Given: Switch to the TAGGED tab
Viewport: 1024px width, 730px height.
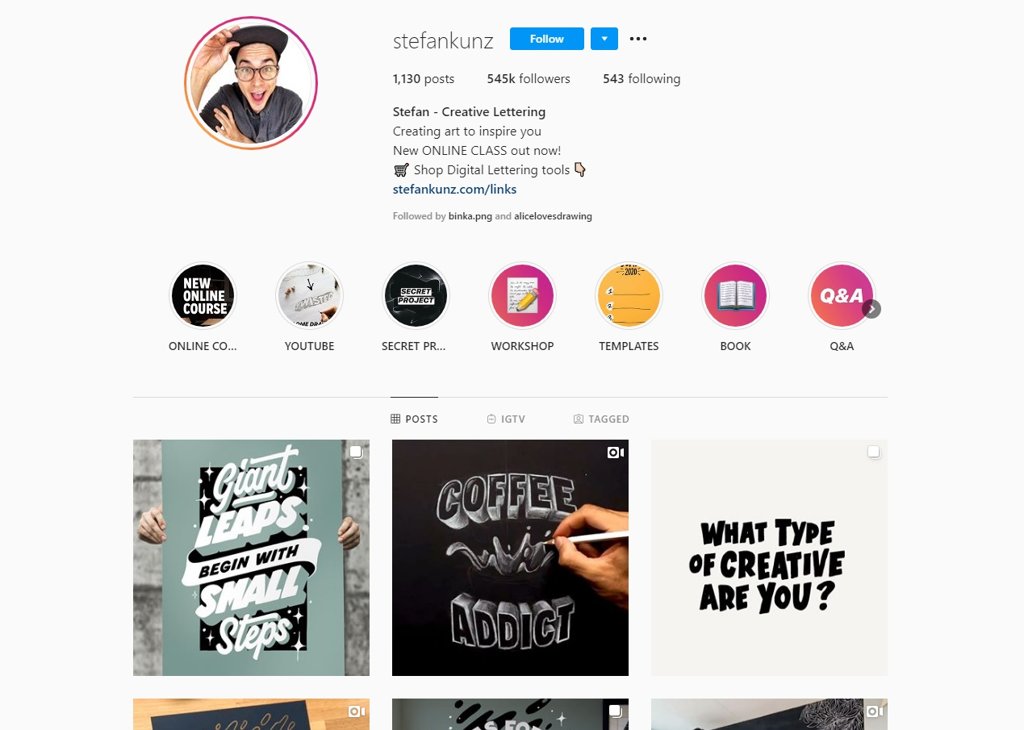Looking at the screenshot, I should [601, 419].
